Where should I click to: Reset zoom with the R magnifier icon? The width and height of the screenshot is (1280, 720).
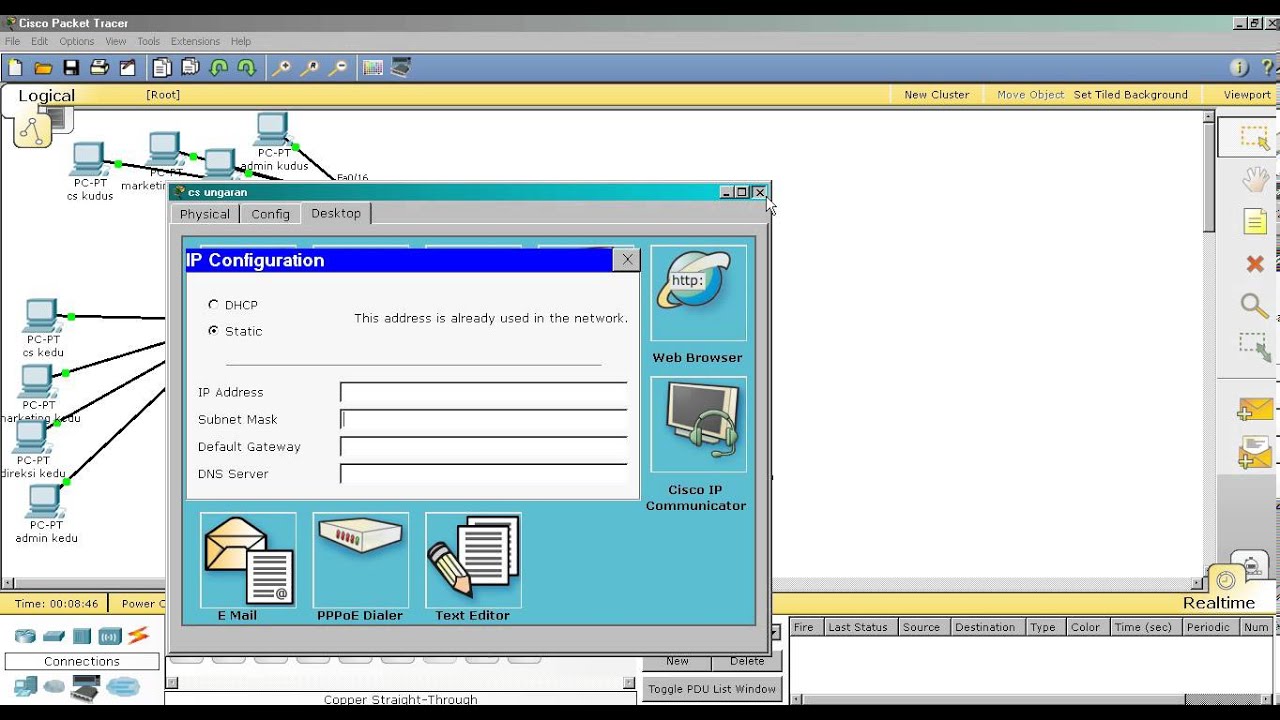[310, 68]
